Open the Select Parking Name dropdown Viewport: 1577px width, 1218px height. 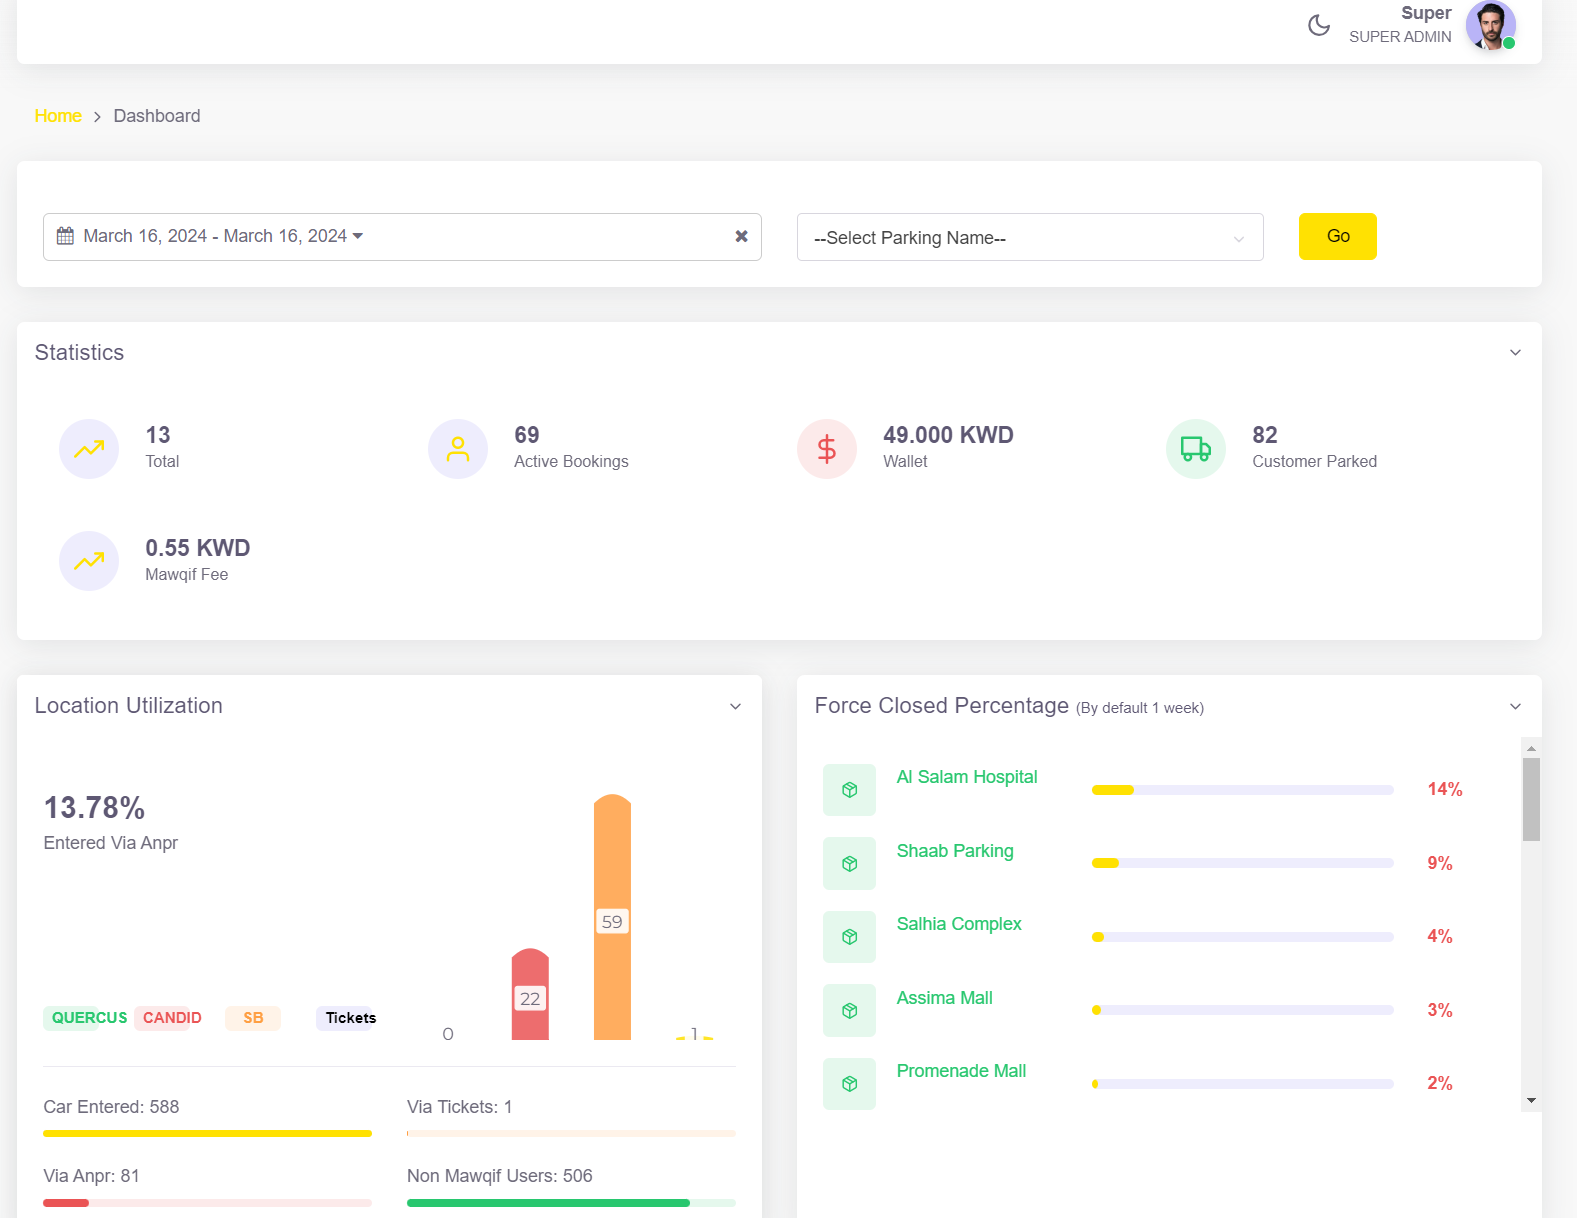(x=1029, y=238)
